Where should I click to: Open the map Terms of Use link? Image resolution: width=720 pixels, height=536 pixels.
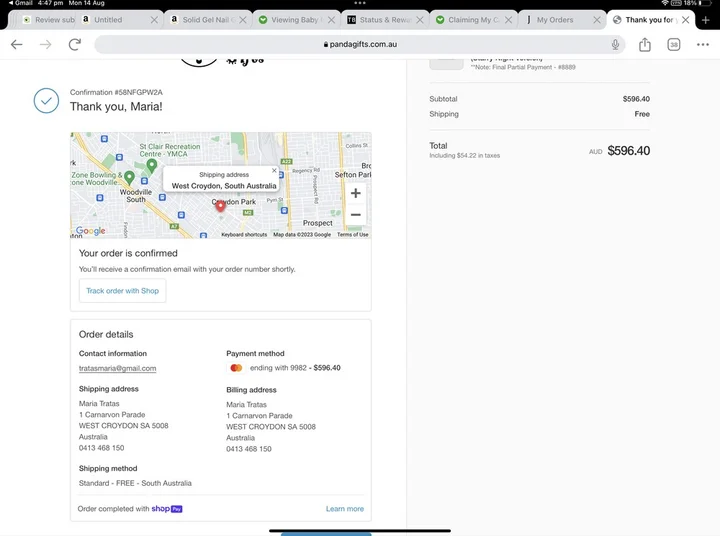coord(352,235)
